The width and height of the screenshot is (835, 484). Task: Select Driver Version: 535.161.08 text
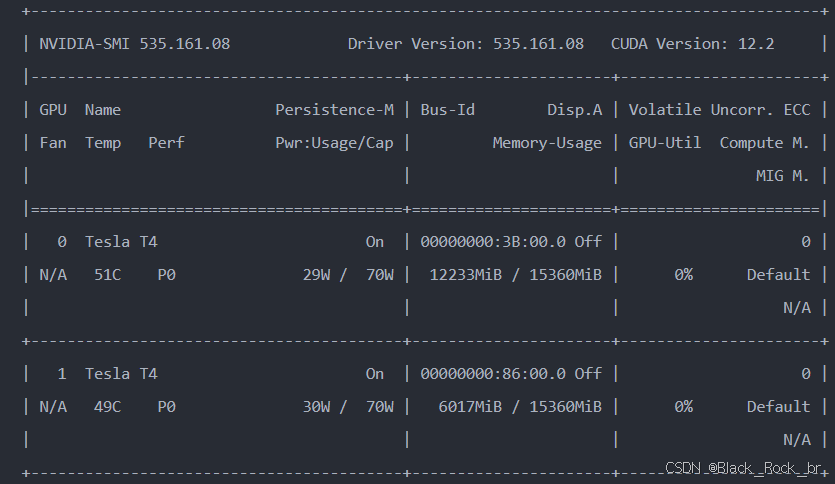465,44
